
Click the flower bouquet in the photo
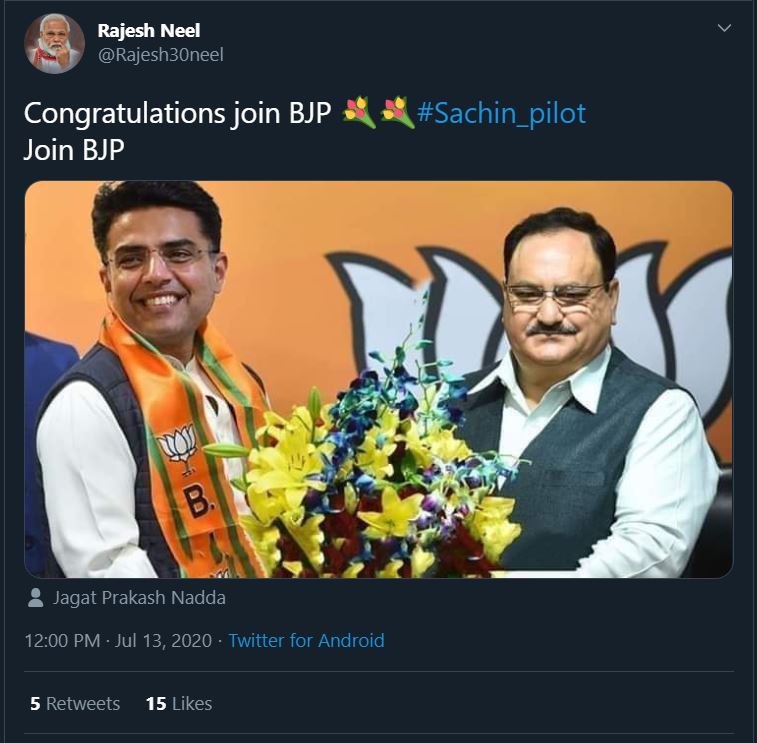pyautogui.click(x=380, y=470)
